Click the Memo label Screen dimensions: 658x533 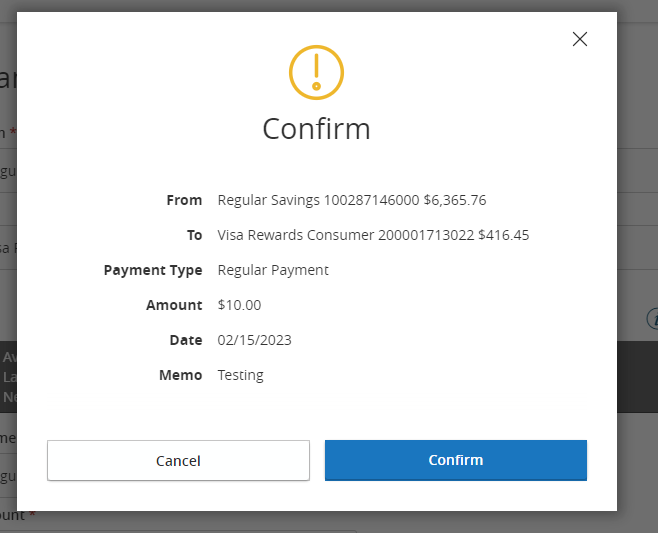click(180, 375)
